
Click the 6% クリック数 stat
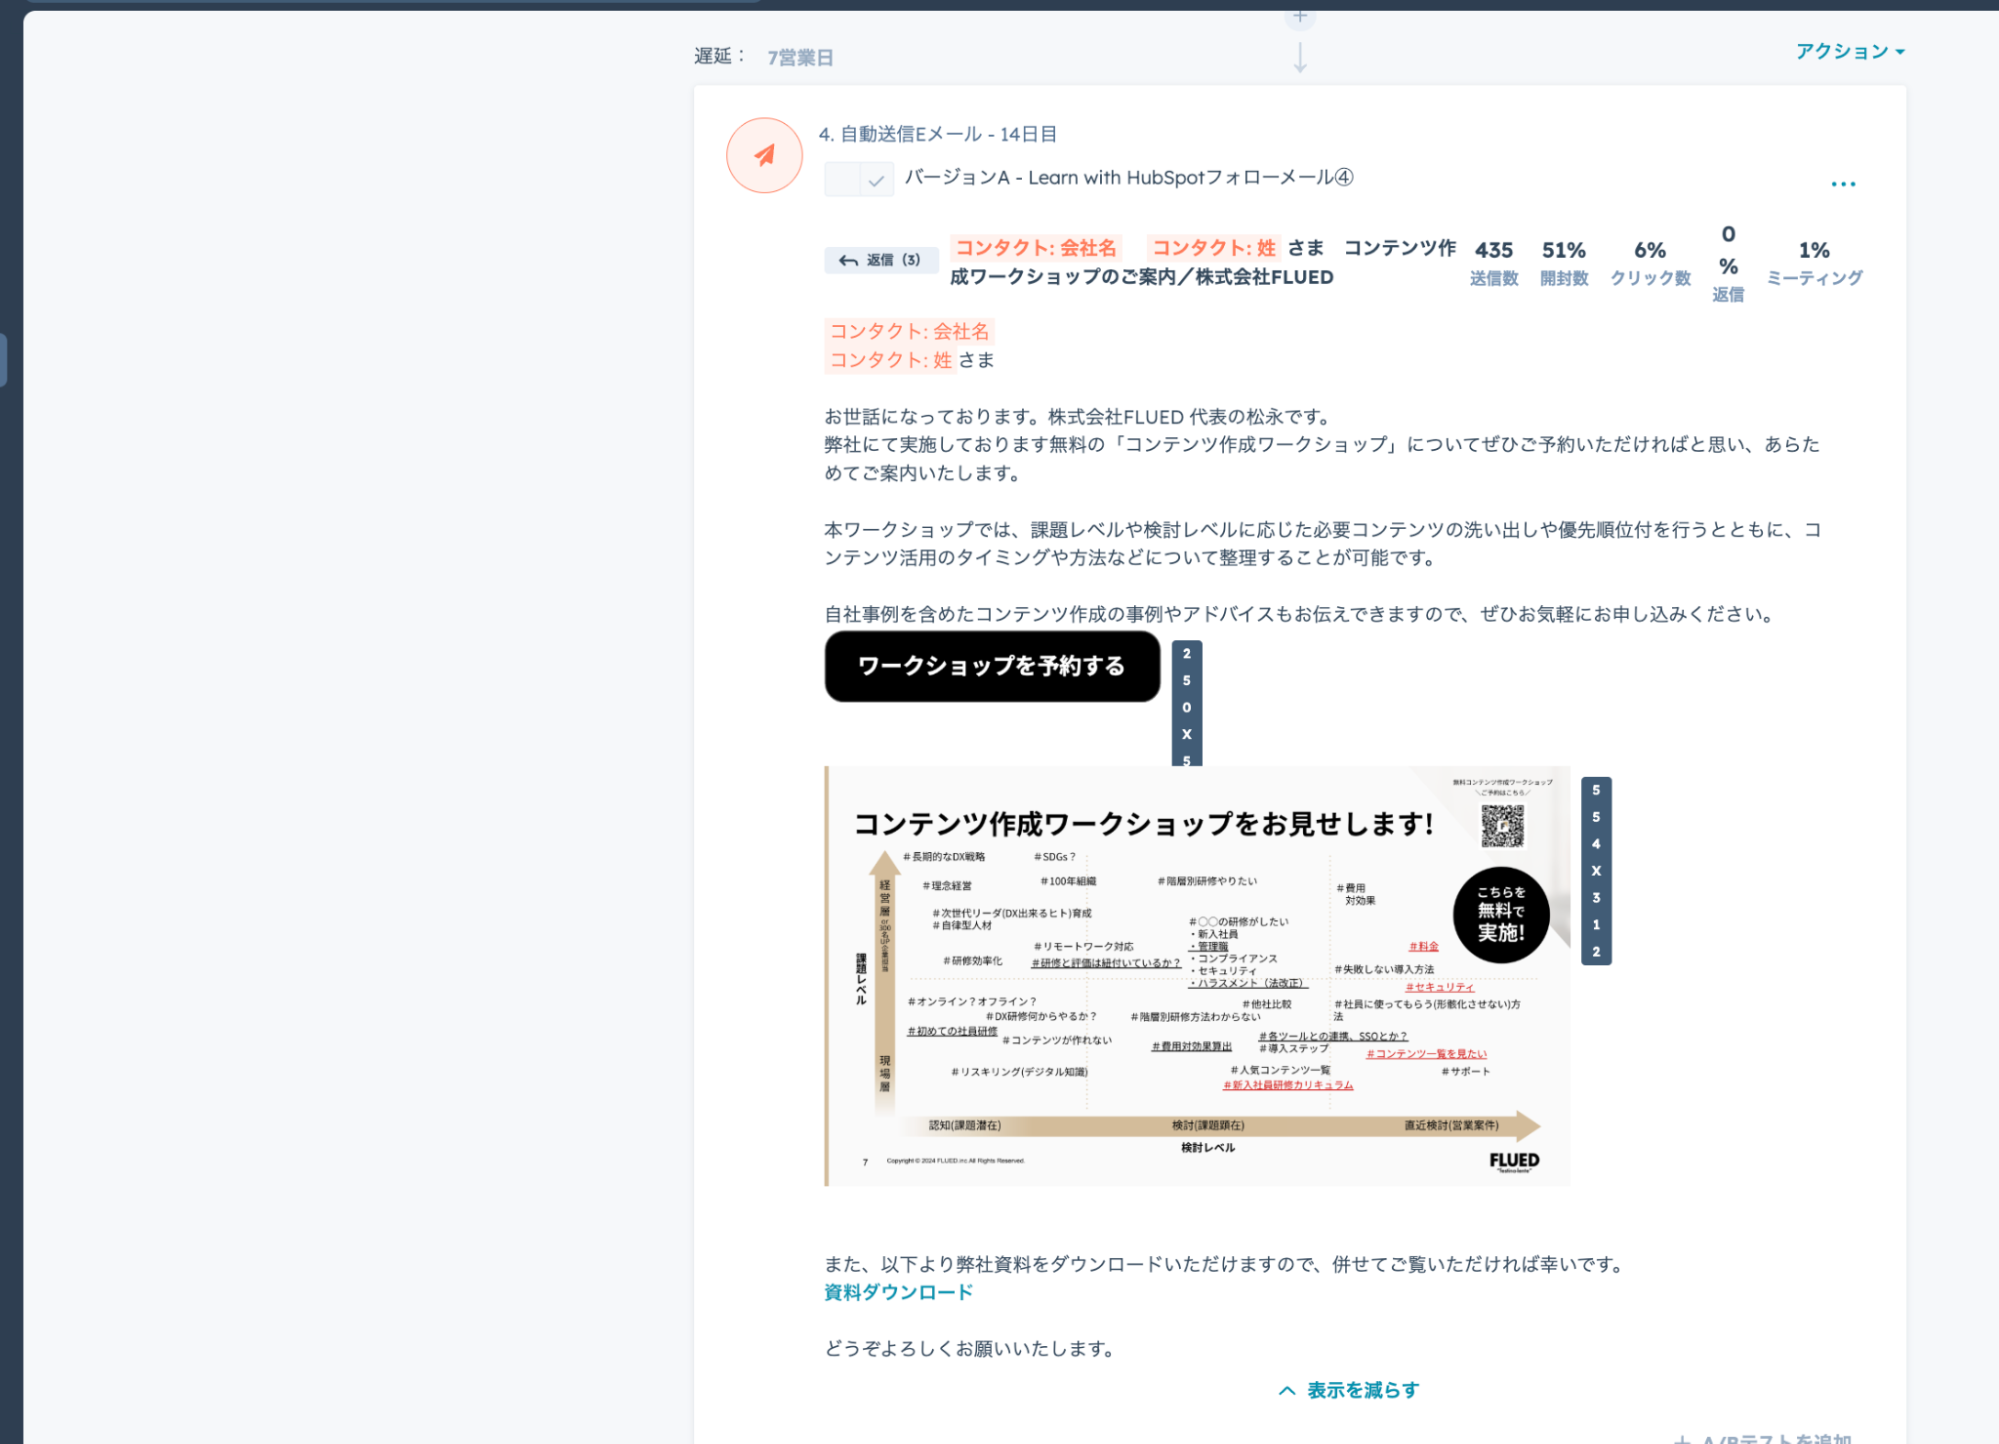(1649, 262)
